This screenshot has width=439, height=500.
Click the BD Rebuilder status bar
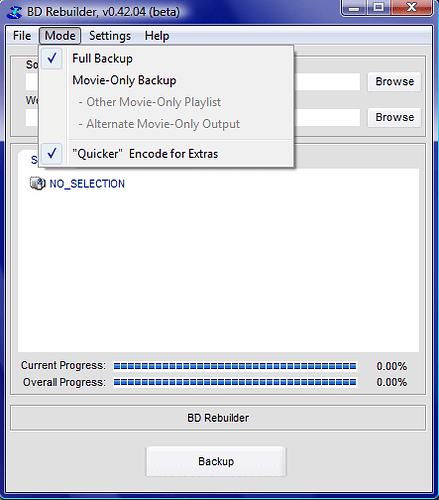pos(218,418)
